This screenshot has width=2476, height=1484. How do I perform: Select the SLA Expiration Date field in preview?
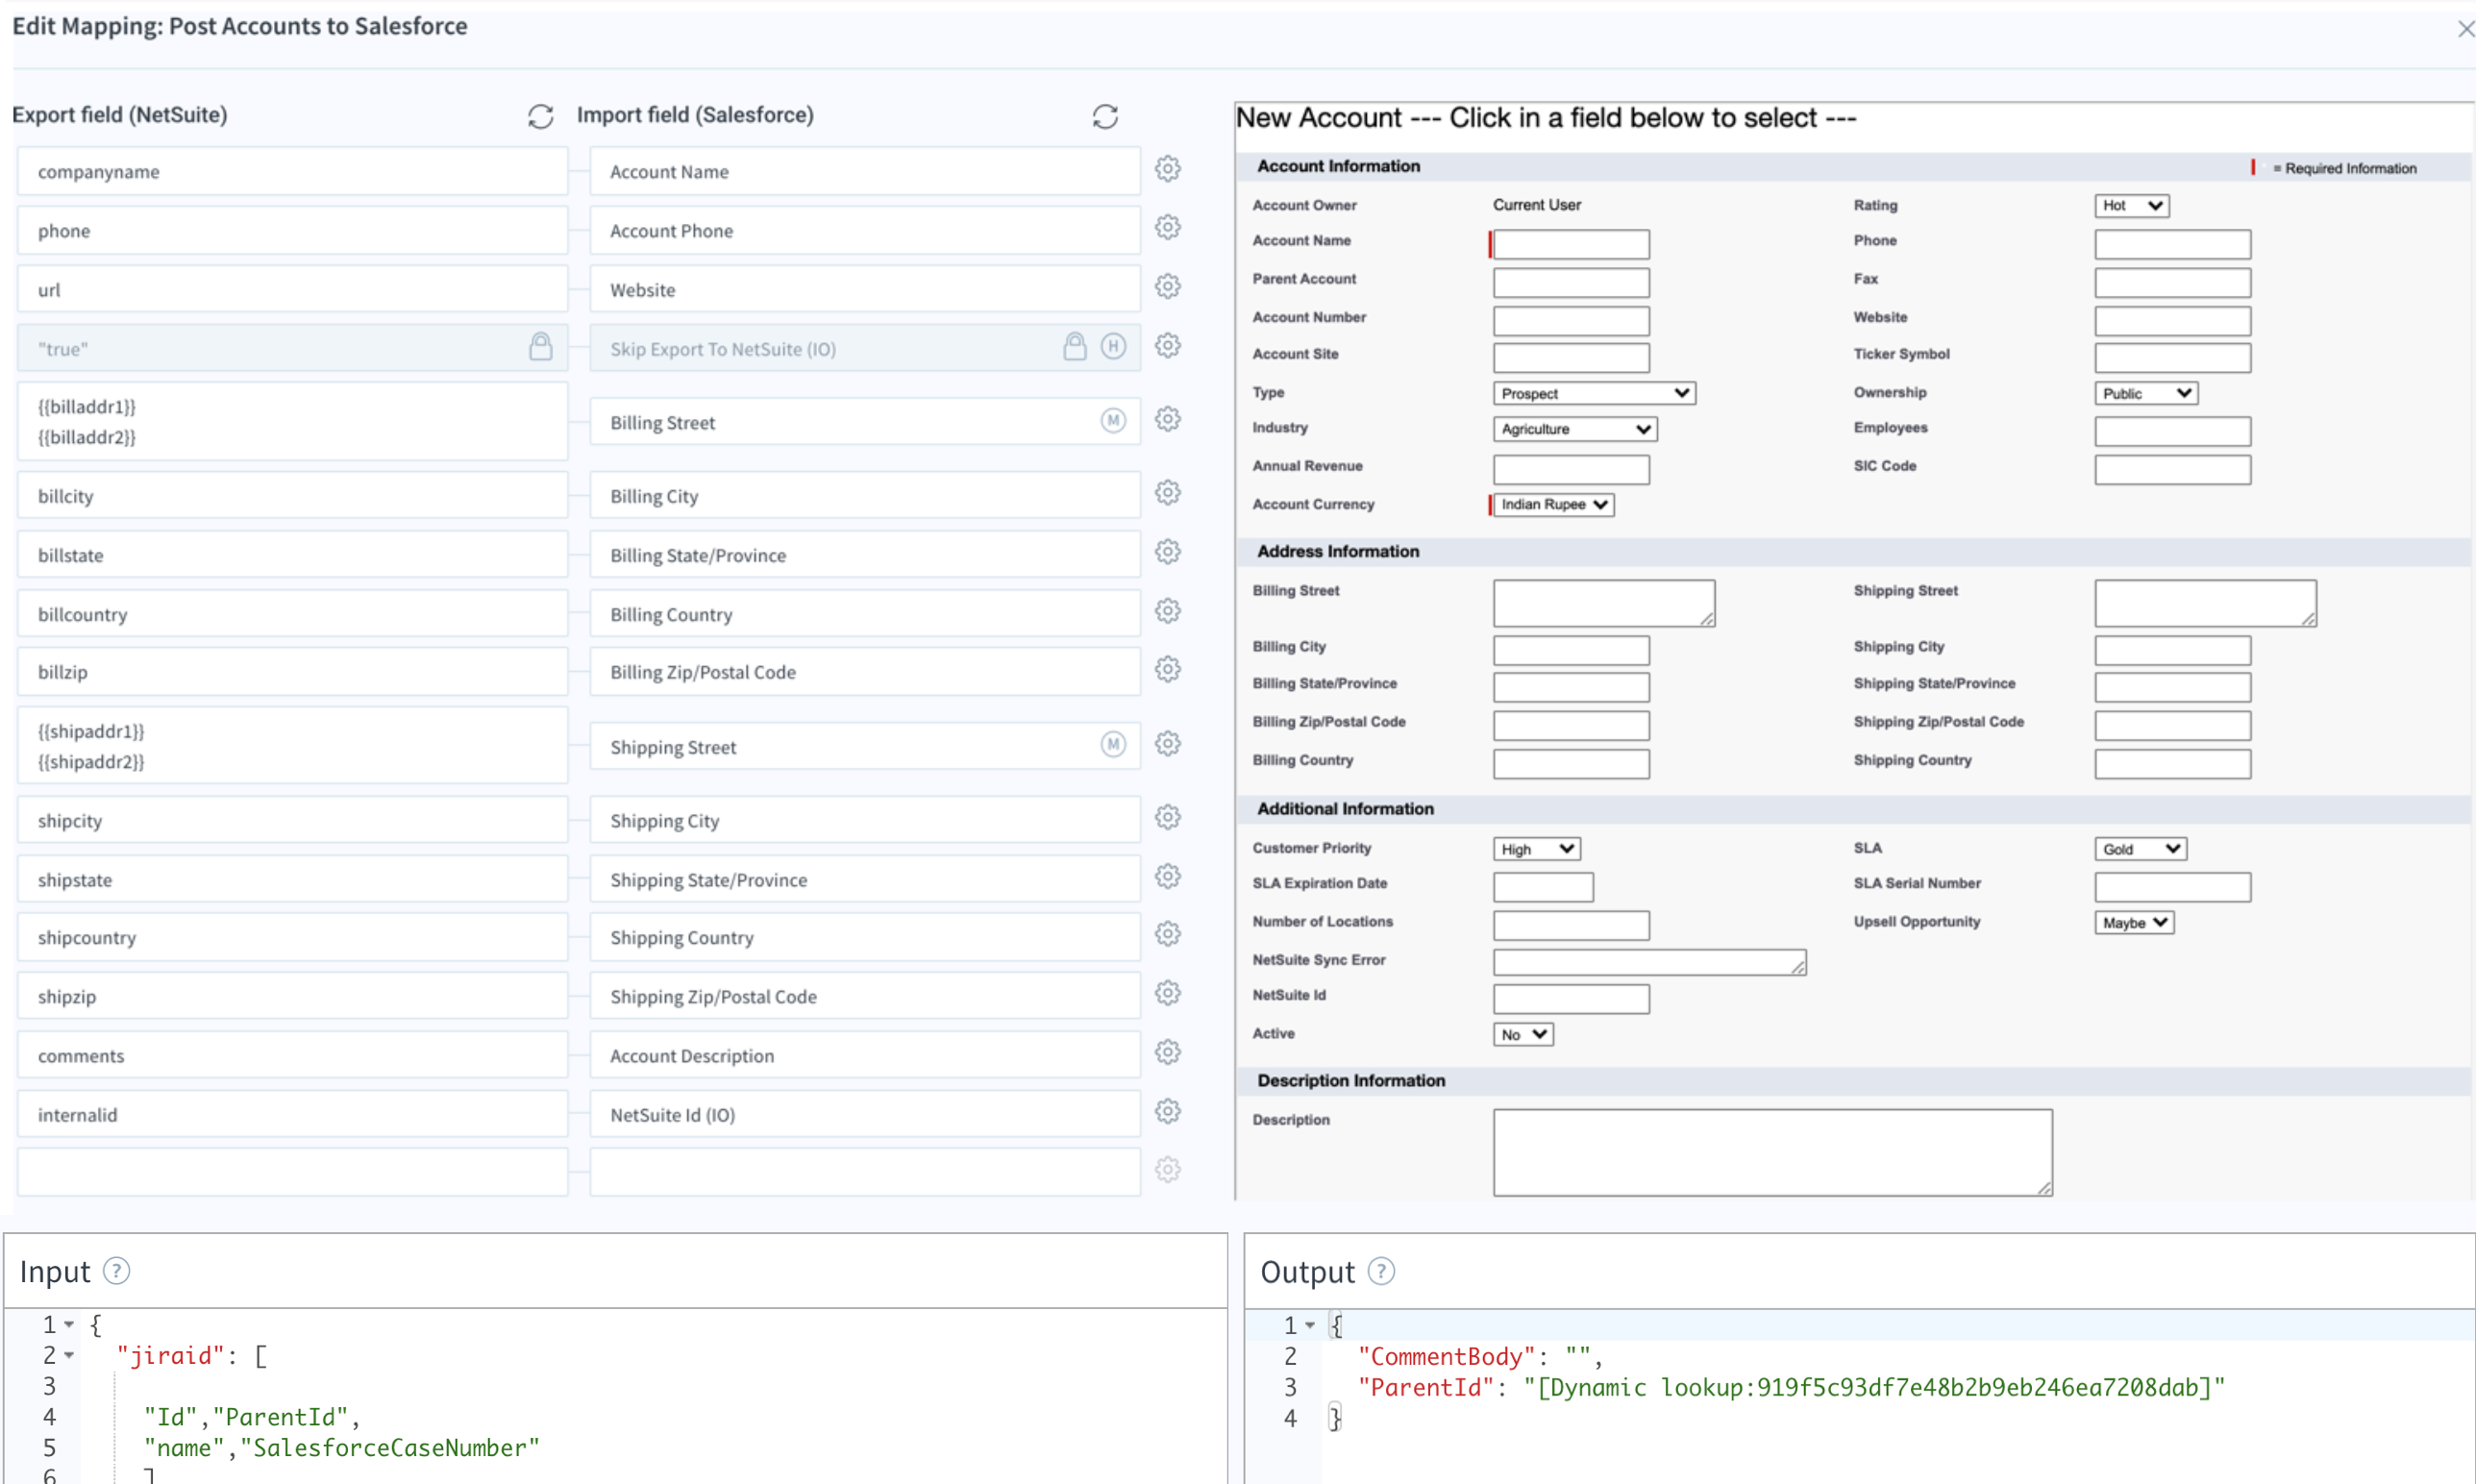(x=1542, y=887)
